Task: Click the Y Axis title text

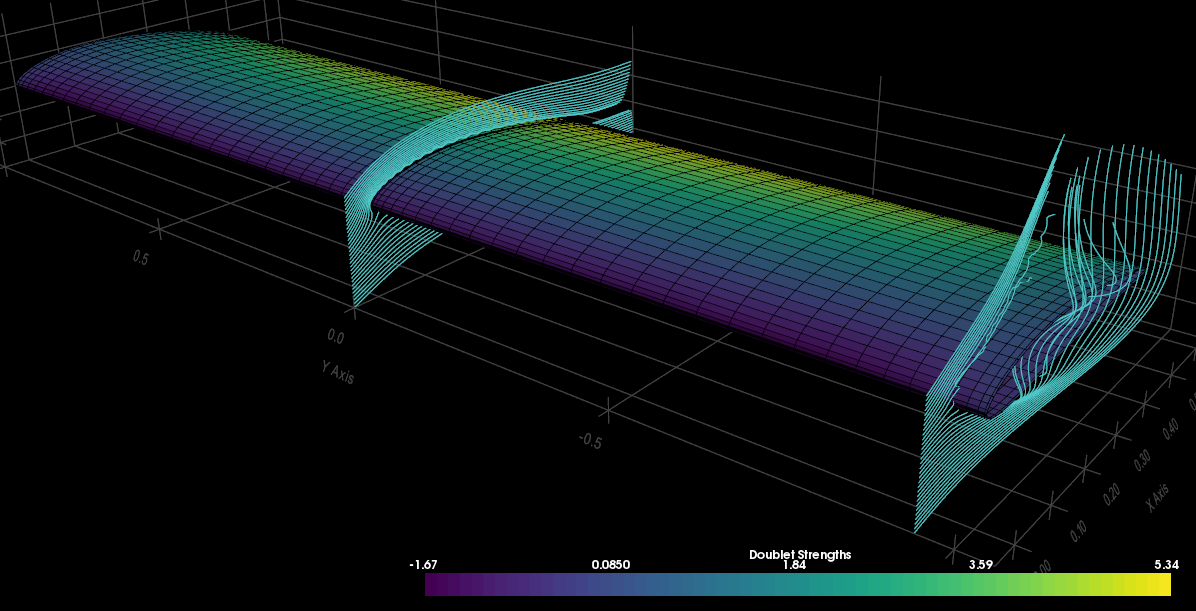Action: [340, 370]
